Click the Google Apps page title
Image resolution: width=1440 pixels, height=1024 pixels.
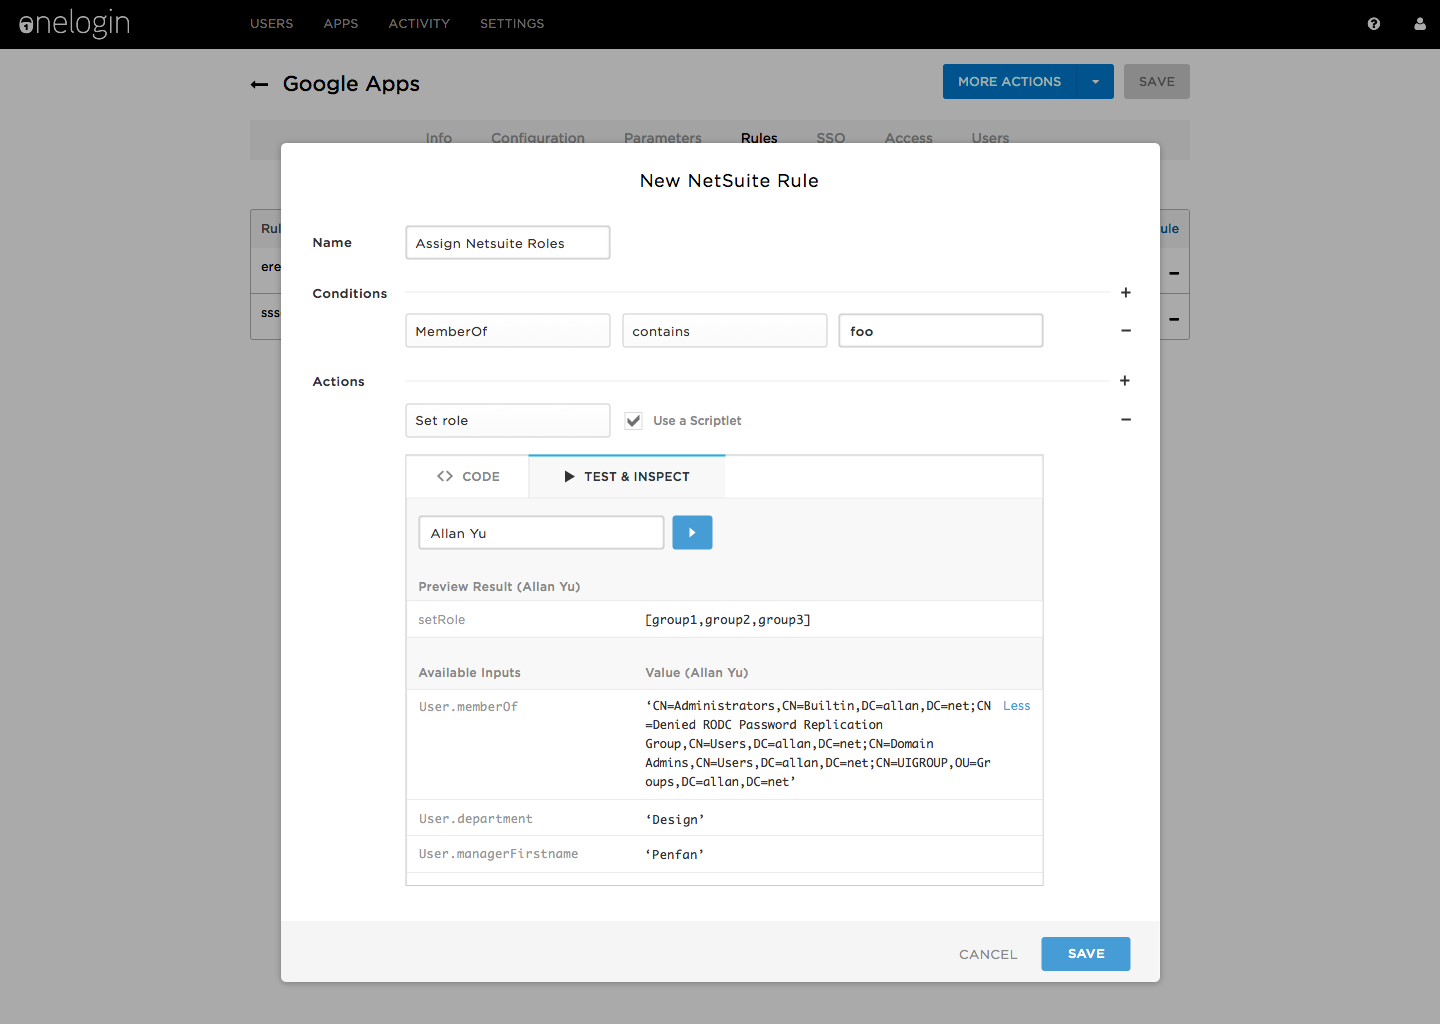click(x=351, y=84)
